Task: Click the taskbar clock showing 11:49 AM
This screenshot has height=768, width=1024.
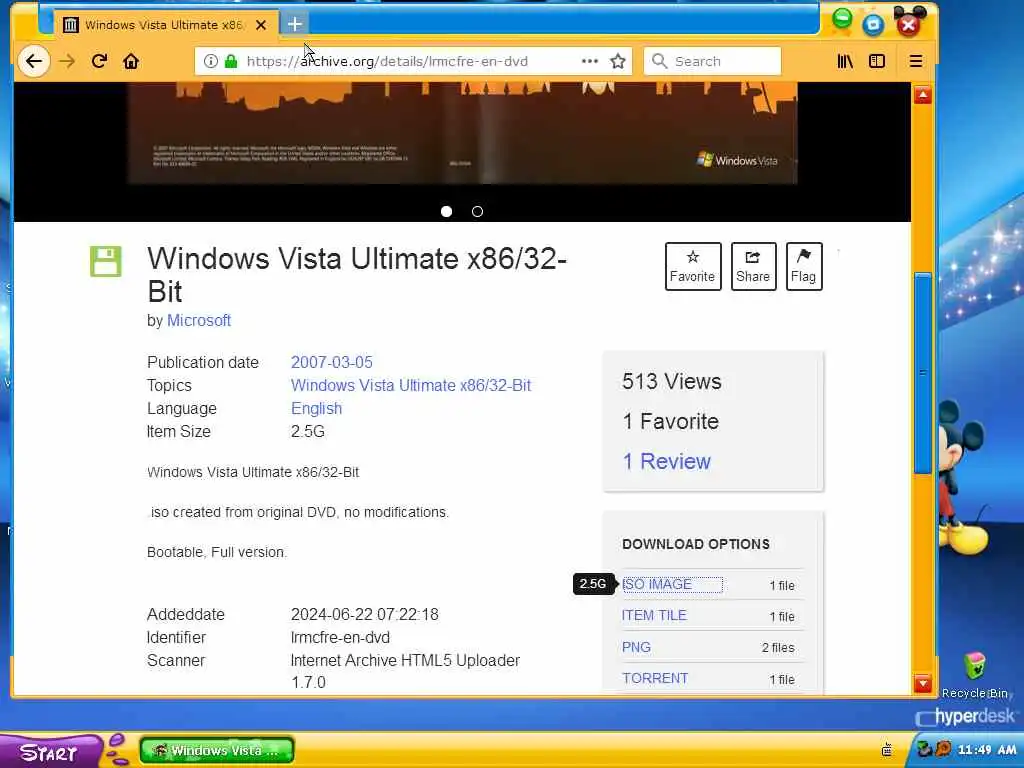Action: [x=987, y=750]
